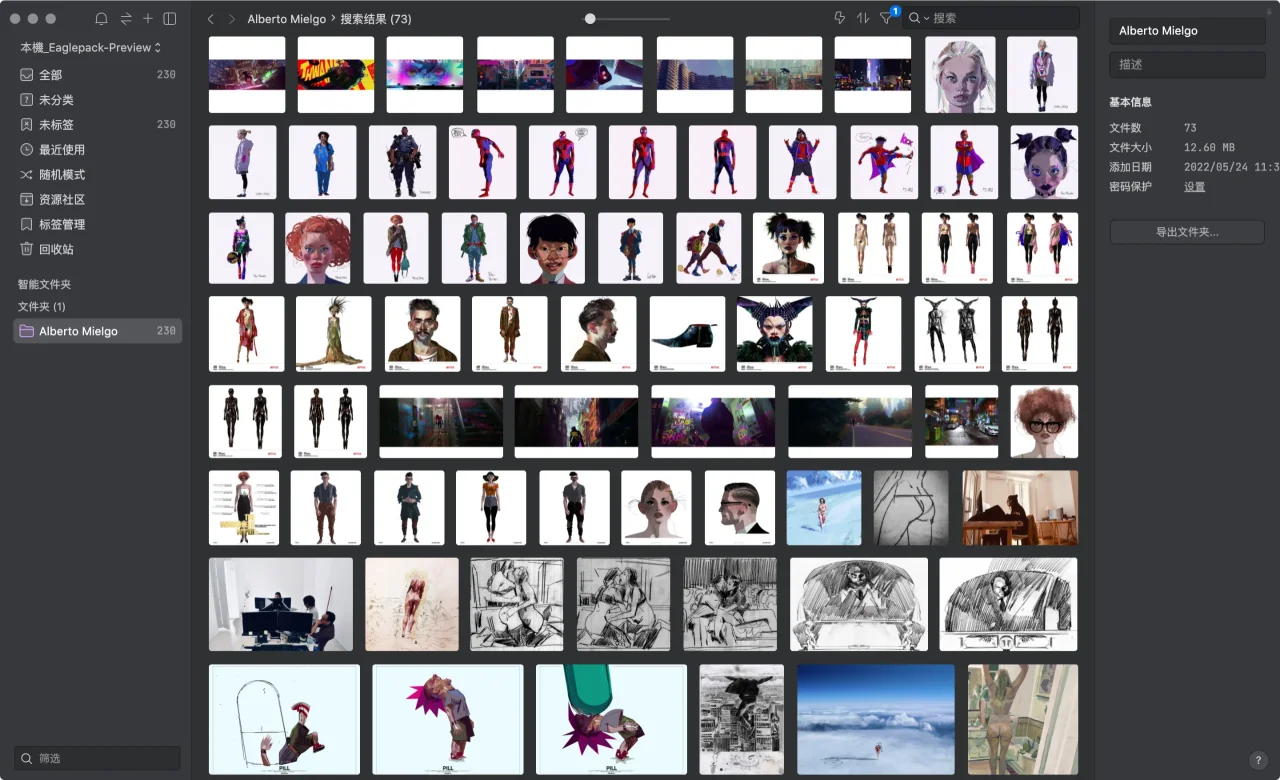Click the 智能文件夹 section header
This screenshot has width=1280, height=780.
point(45,285)
